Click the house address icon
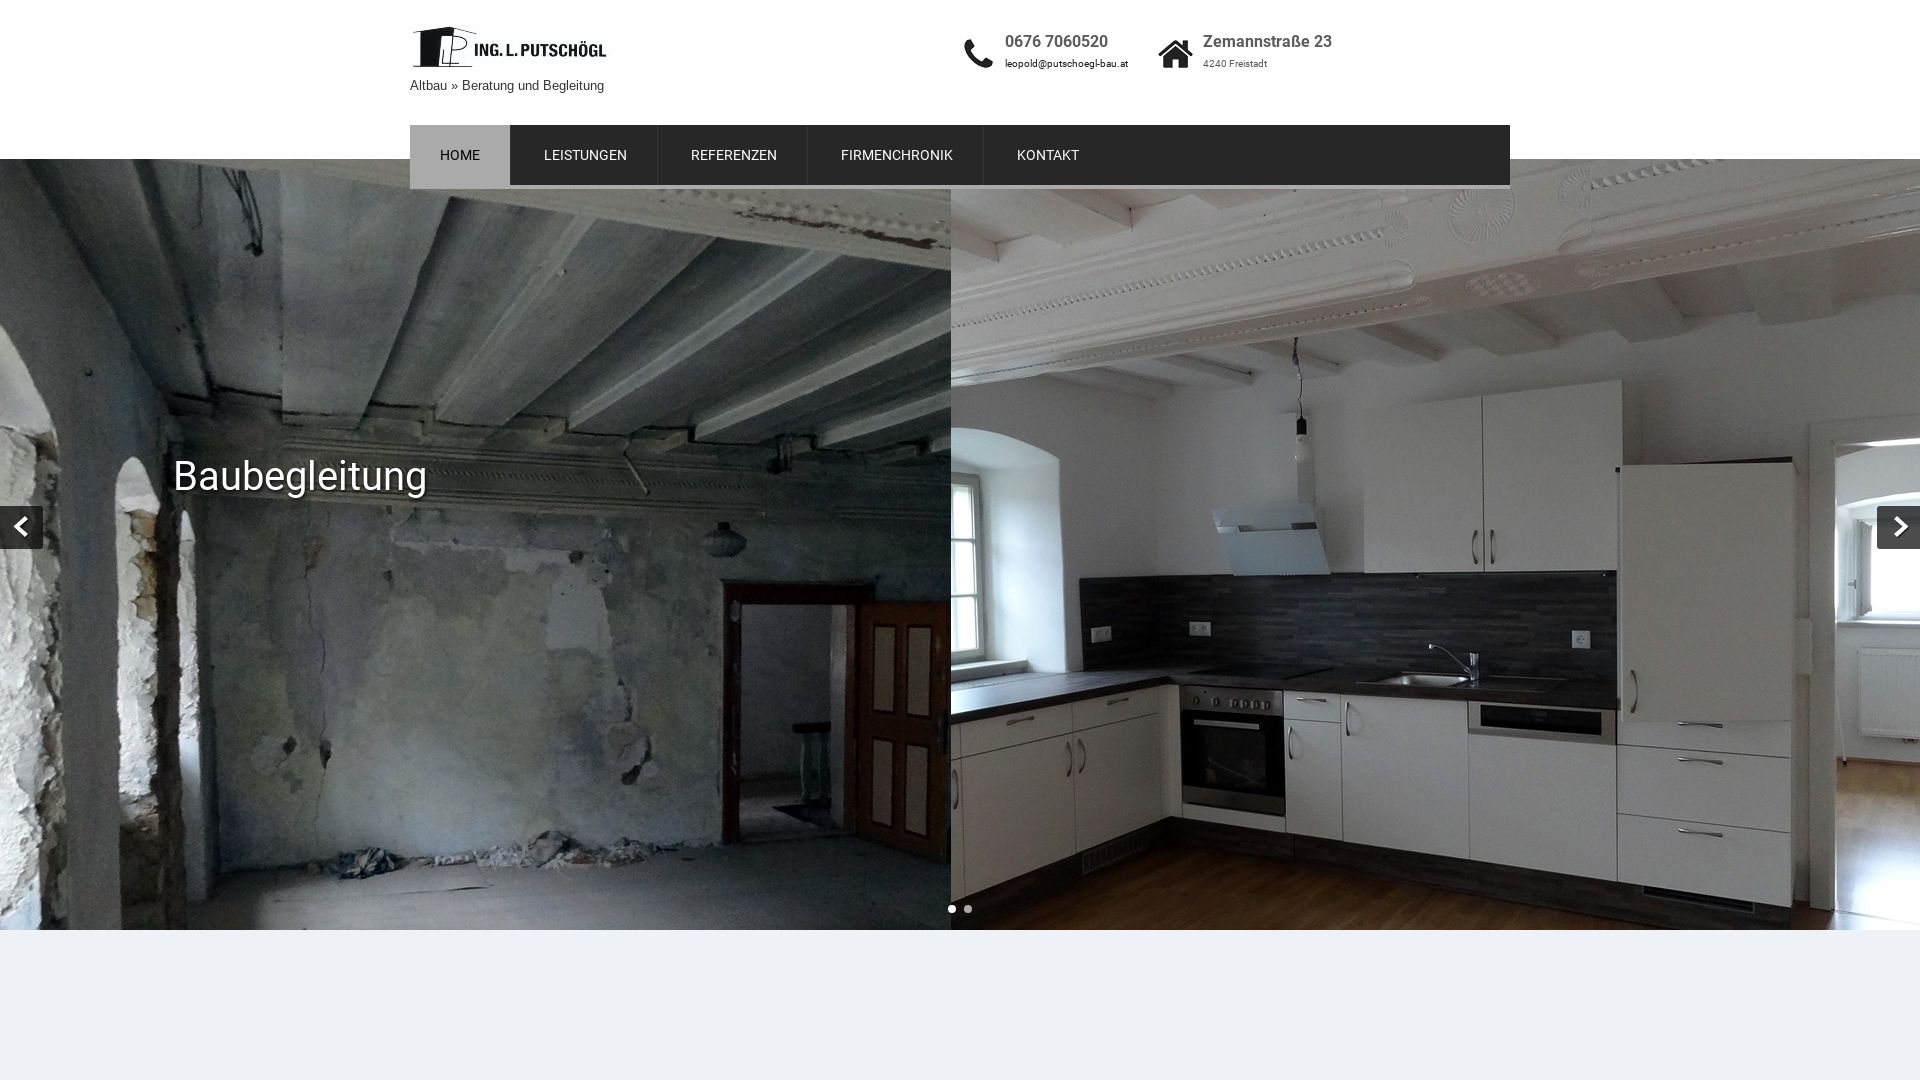Screen dimensions: 1920x1080 pyautogui.click(x=1175, y=54)
